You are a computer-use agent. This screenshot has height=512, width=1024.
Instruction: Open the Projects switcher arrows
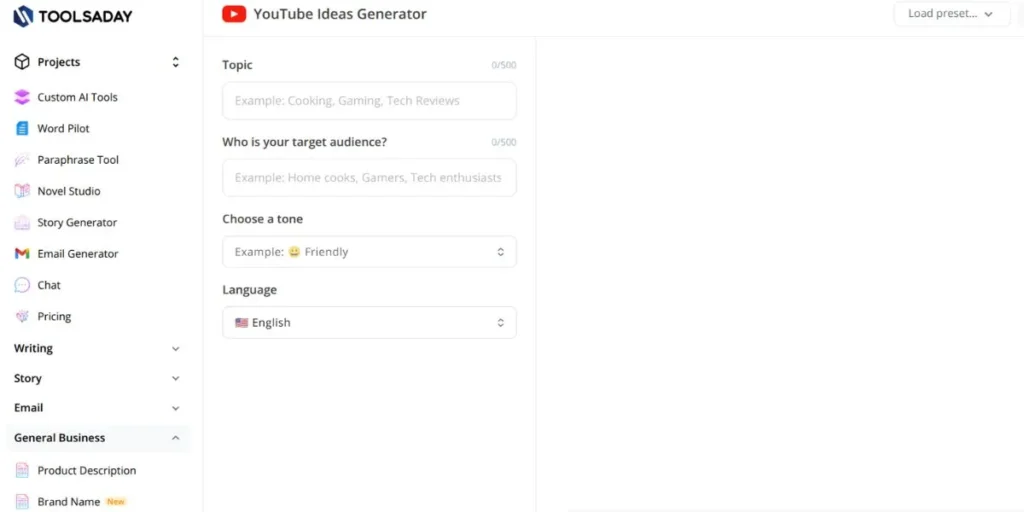(x=175, y=62)
